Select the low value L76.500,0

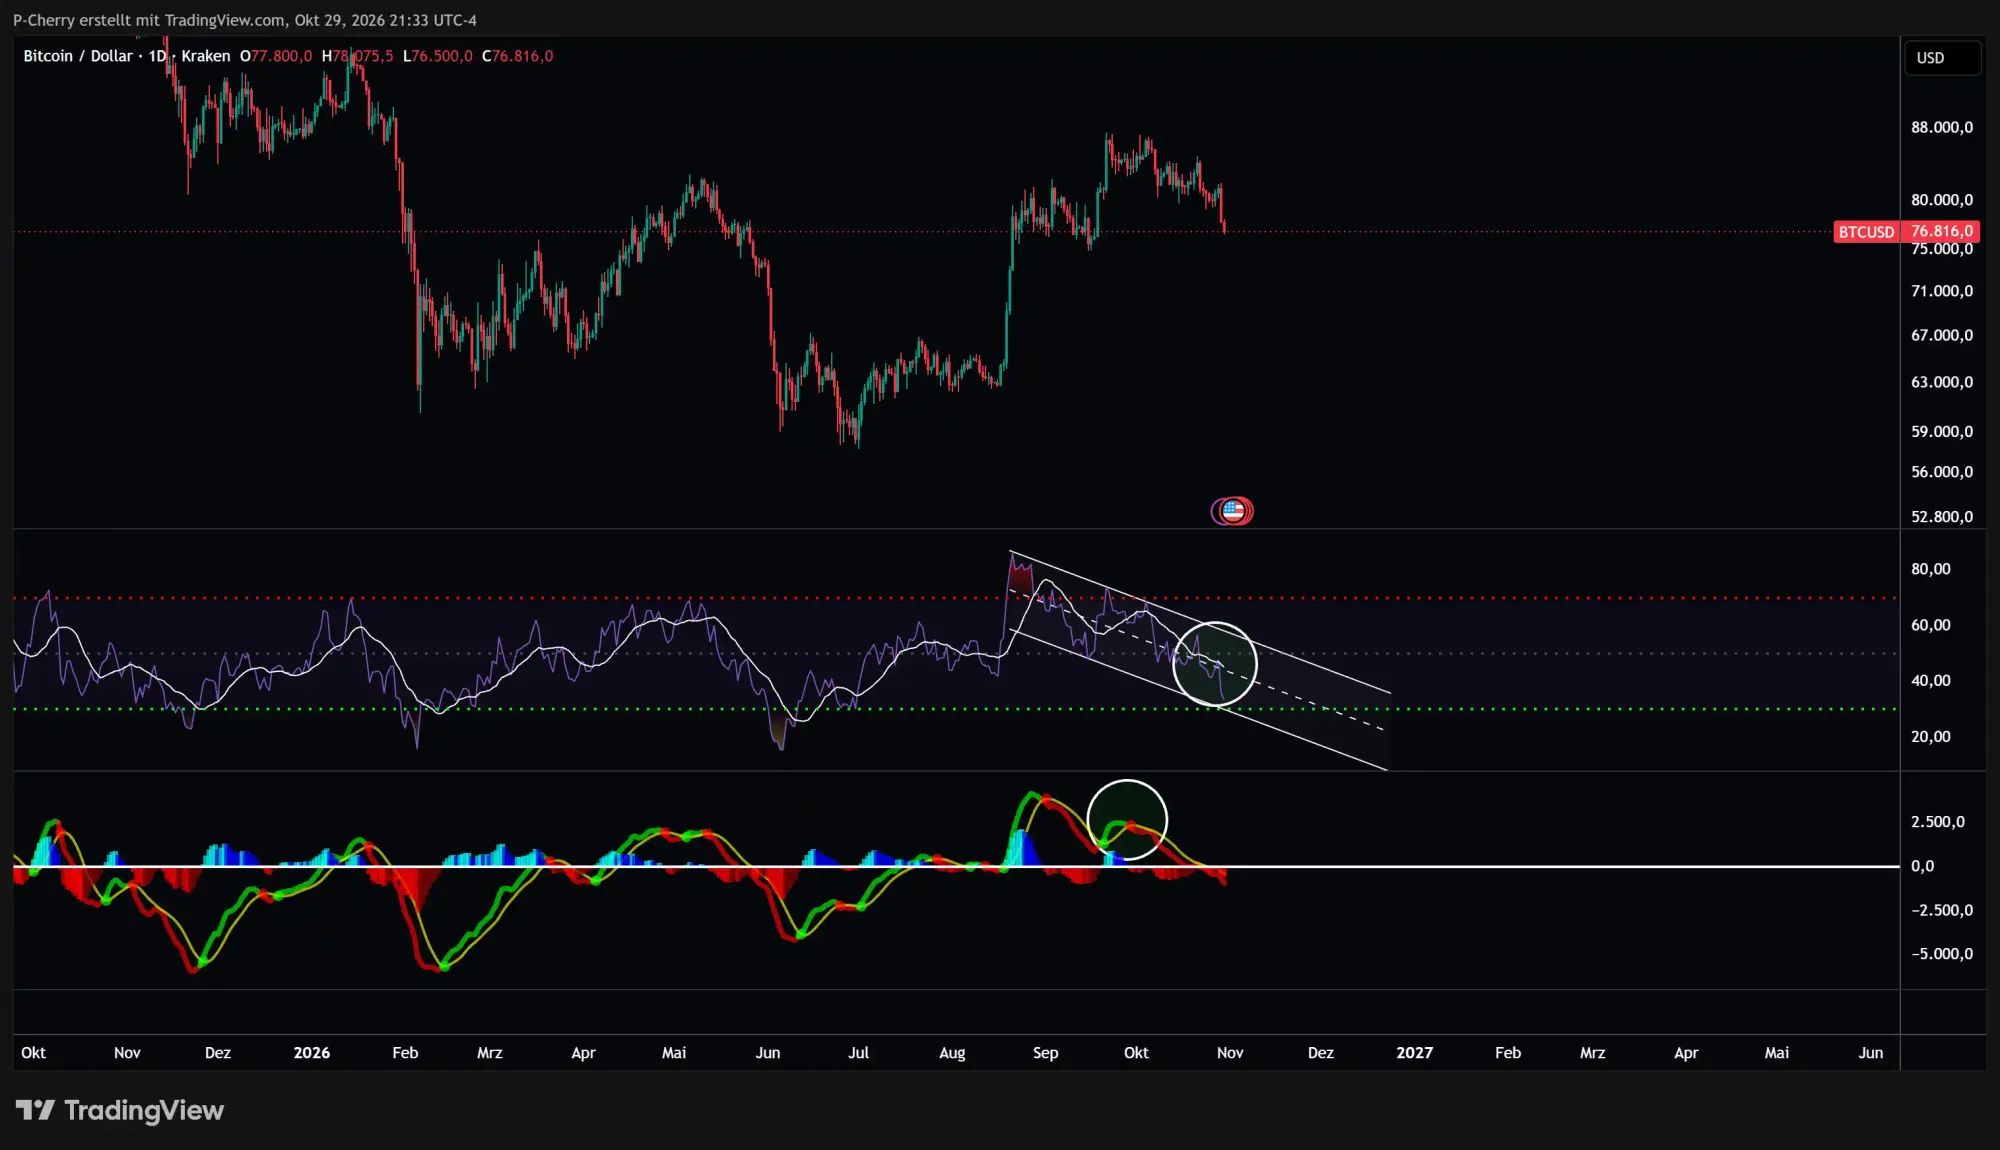click(x=438, y=56)
